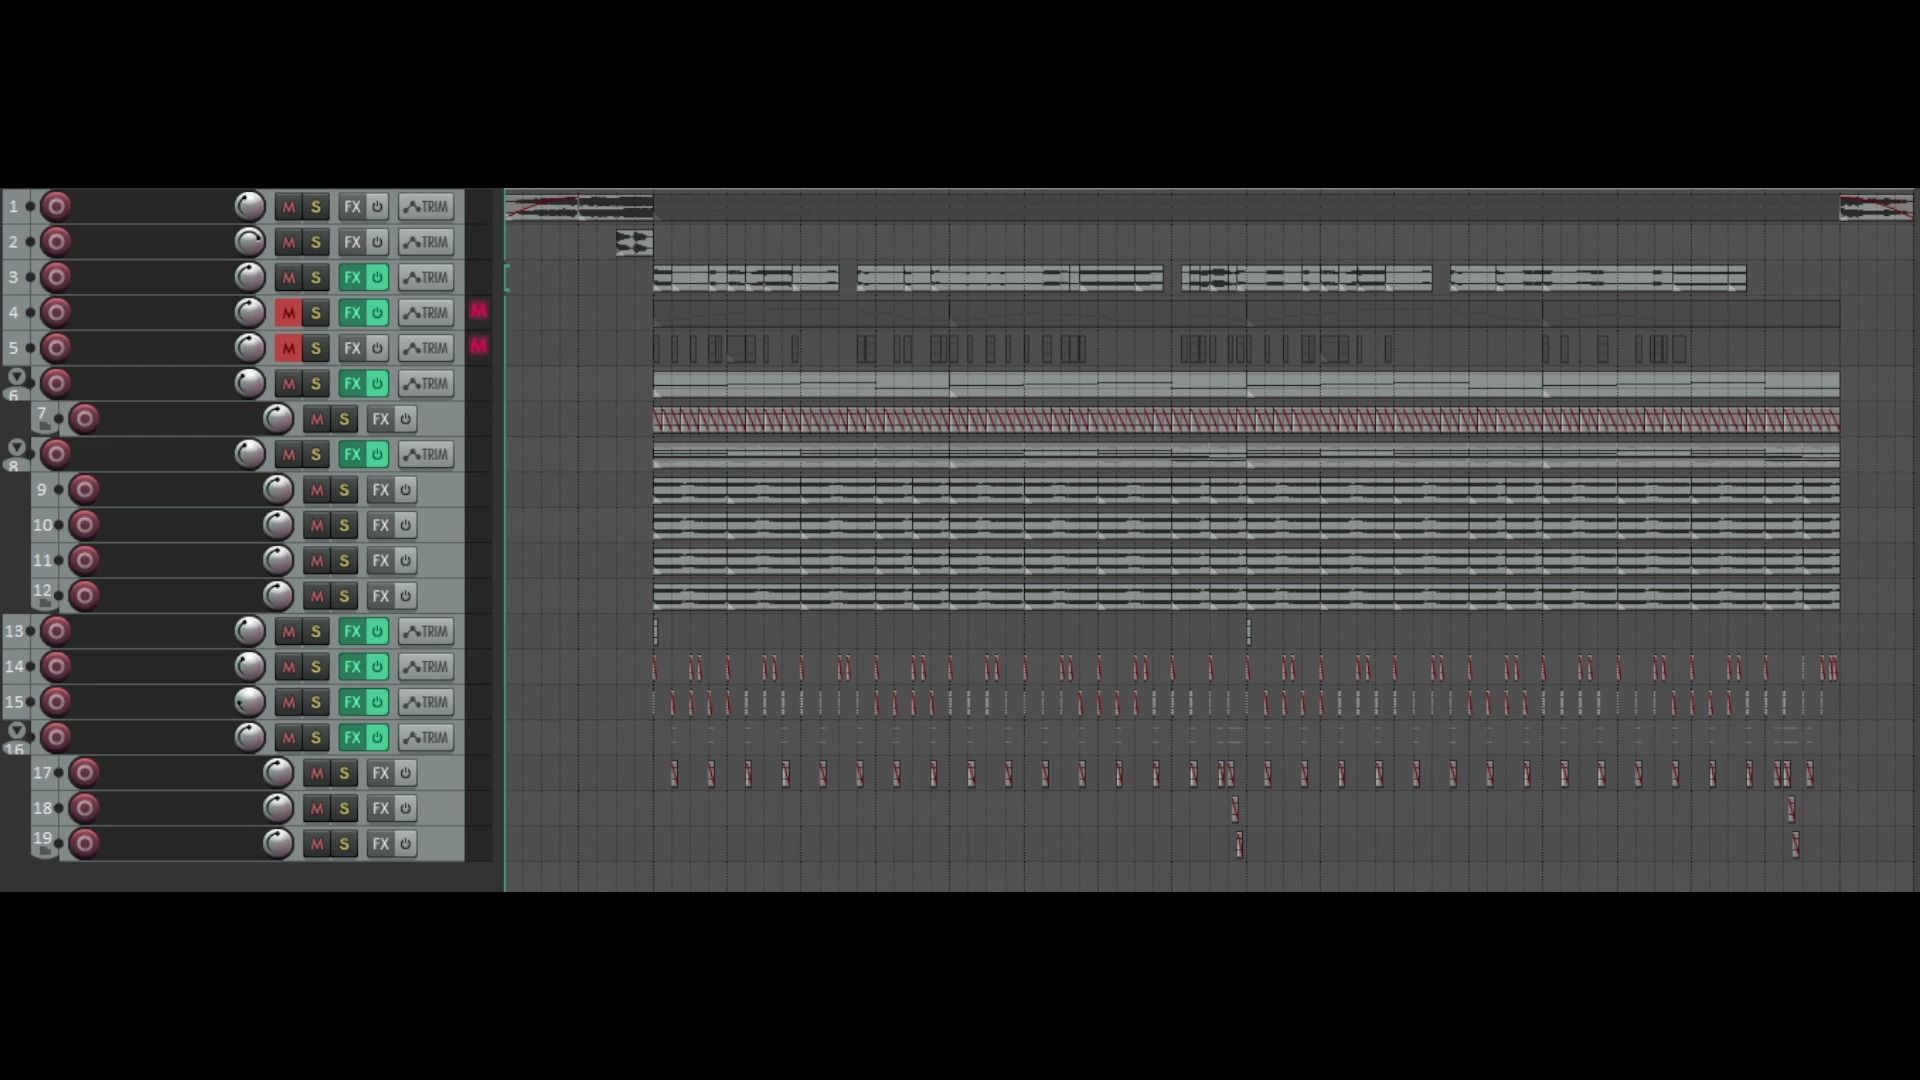Bypass FX on track 6 with power button
This screenshot has width=1920, height=1080.
pyautogui.click(x=377, y=384)
